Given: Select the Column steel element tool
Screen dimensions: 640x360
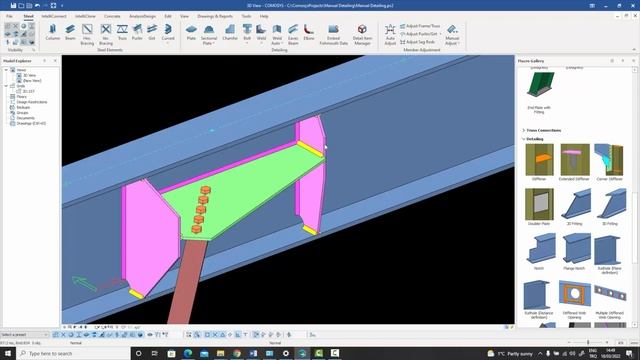Looking at the screenshot, I should point(53,32).
